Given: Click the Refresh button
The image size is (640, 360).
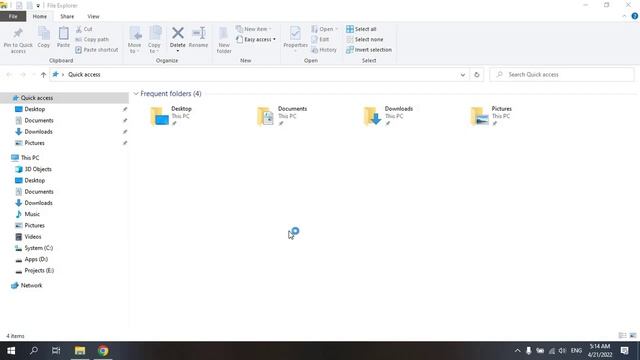Looking at the screenshot, I should pyautogui.click(x=476, y=75).
